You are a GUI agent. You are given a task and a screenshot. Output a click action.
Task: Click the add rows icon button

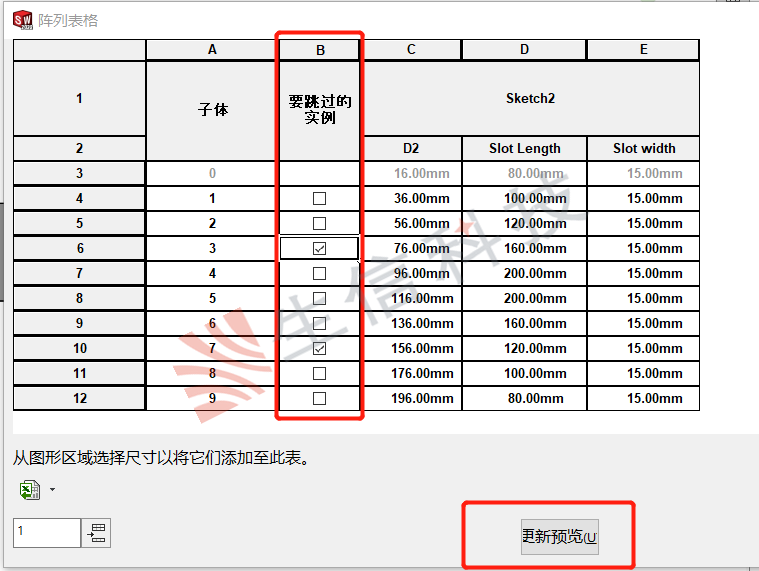pos(97,533)
